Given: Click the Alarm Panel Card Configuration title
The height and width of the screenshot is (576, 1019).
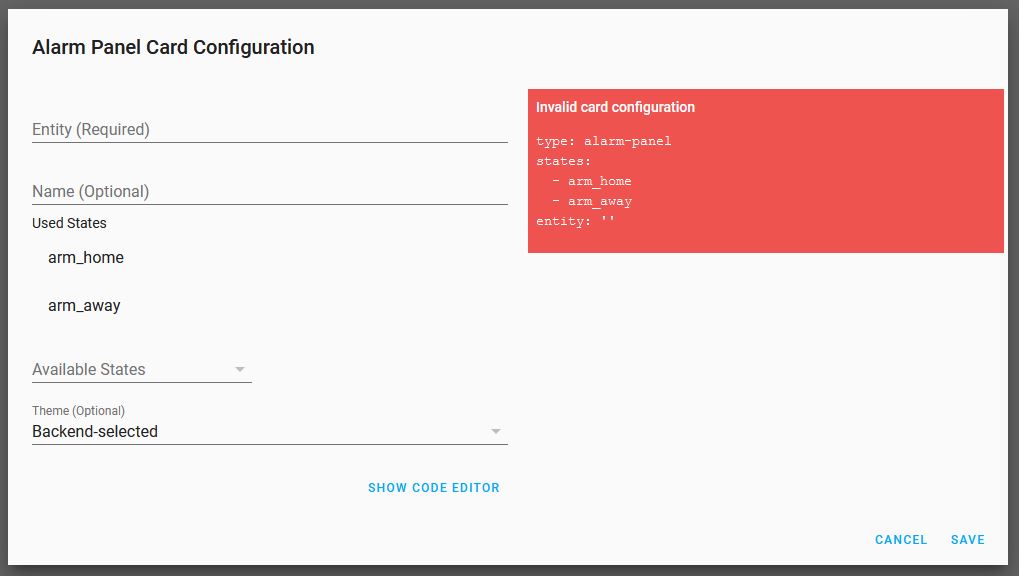Looking at the screenshot, I should coord(173,47).
